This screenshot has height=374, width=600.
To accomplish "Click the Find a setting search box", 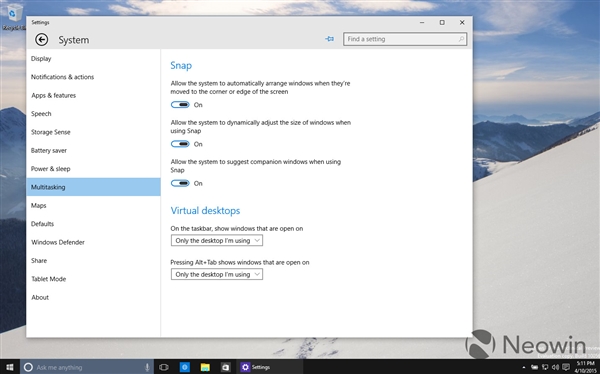I will point(405,39).
